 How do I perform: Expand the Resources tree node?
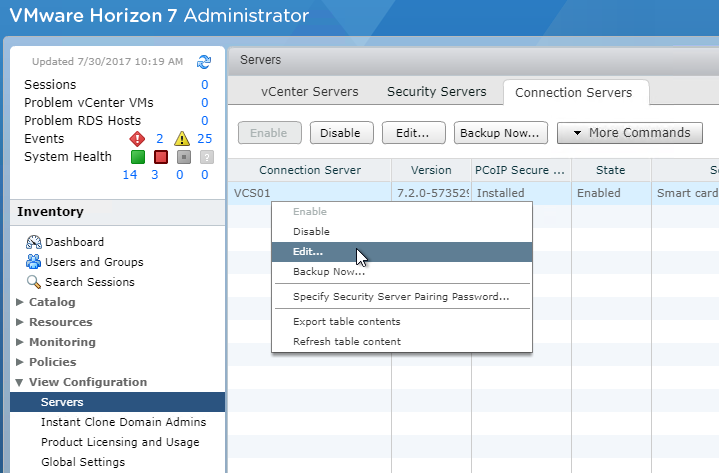[x=20, y=322]
